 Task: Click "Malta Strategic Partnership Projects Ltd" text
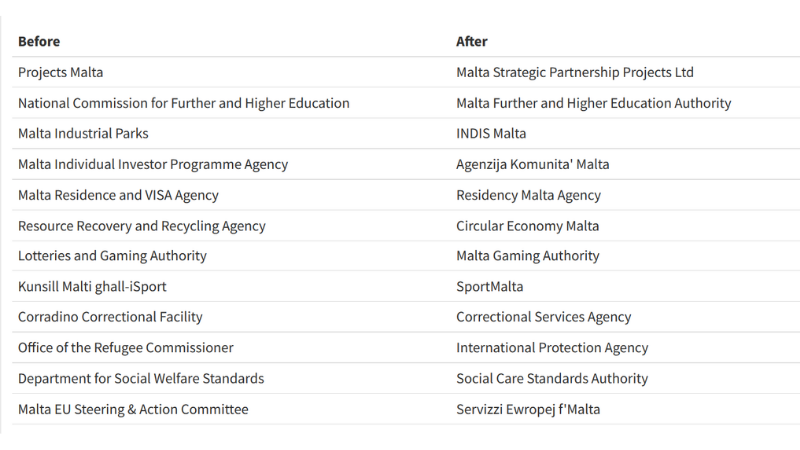click(x=574, y=72)
